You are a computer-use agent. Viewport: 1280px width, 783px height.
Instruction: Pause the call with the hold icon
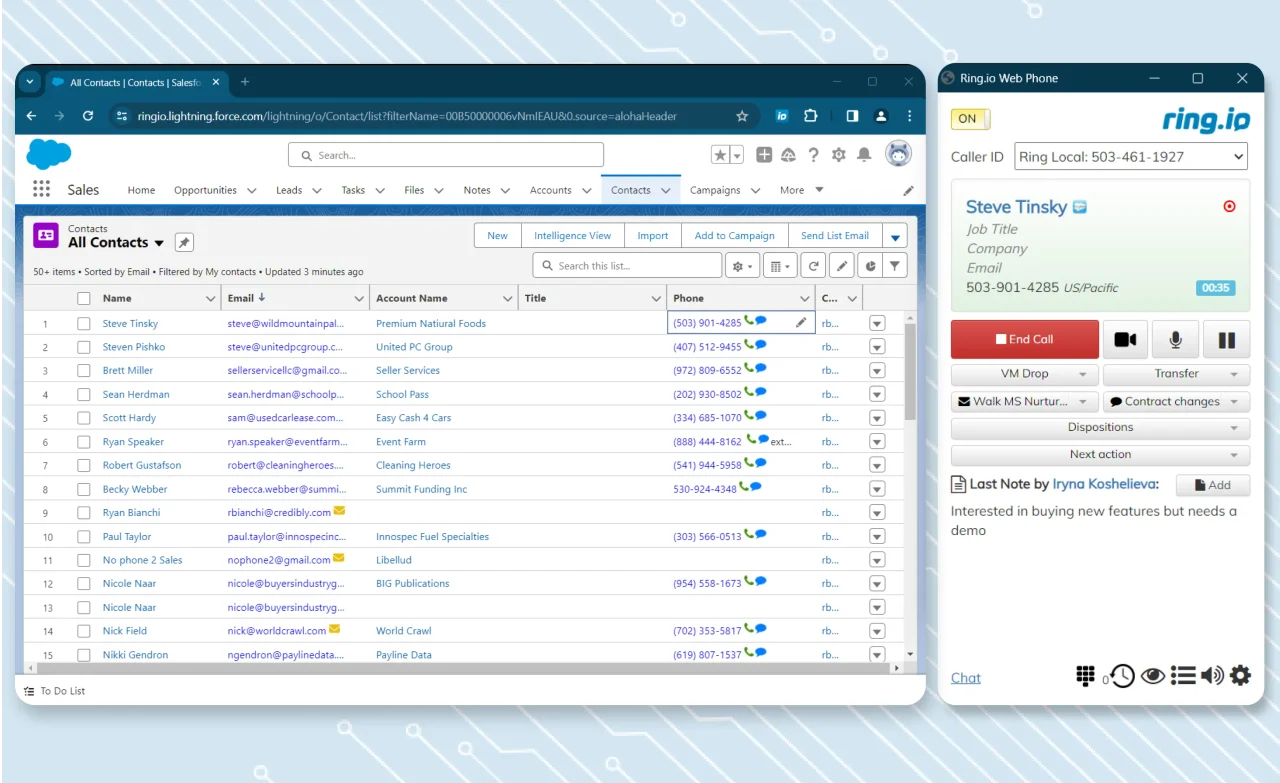click(x=1226, y=340)
